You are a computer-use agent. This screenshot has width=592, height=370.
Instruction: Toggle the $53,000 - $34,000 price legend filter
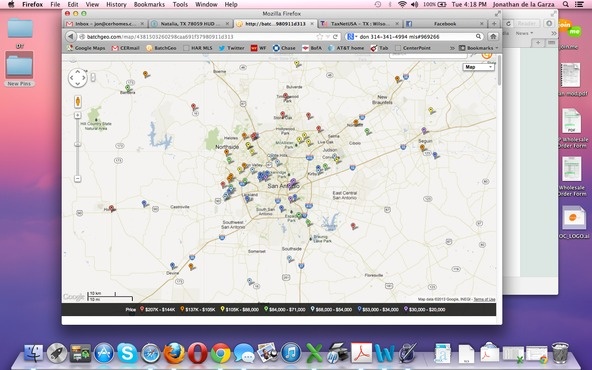pos(378,309)
